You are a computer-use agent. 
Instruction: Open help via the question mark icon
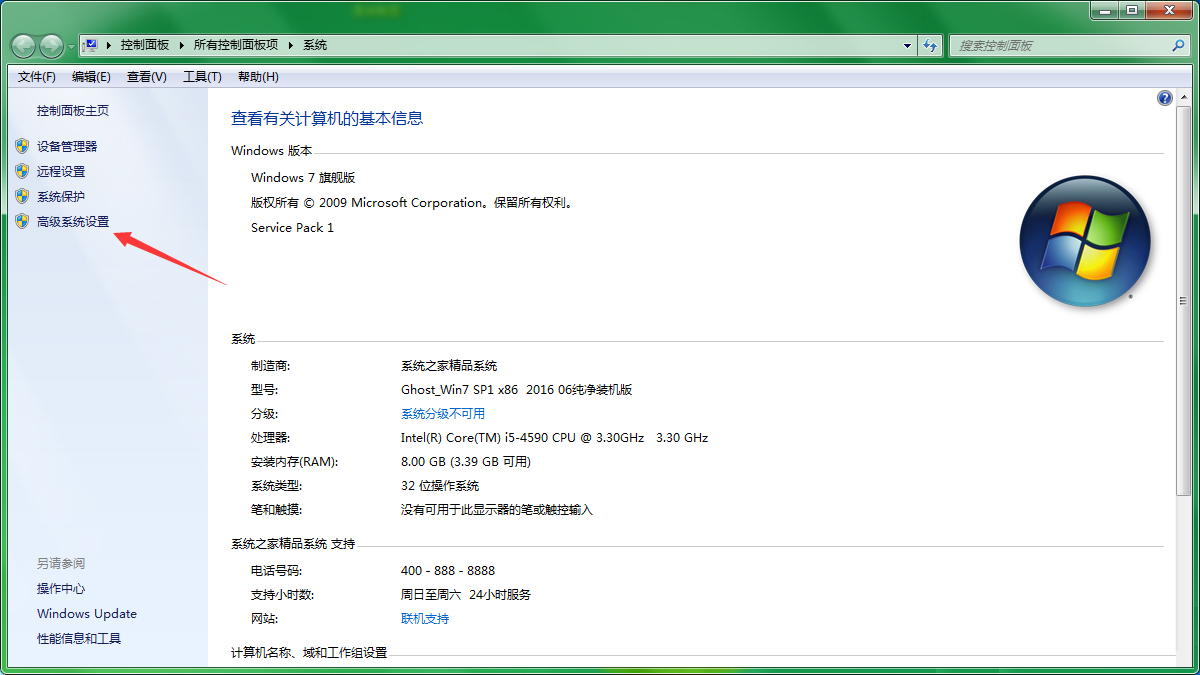point(1164,97)
